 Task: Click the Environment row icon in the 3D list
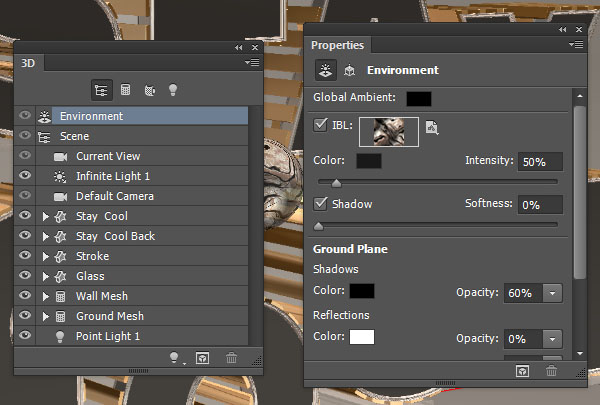coord(44,116)
